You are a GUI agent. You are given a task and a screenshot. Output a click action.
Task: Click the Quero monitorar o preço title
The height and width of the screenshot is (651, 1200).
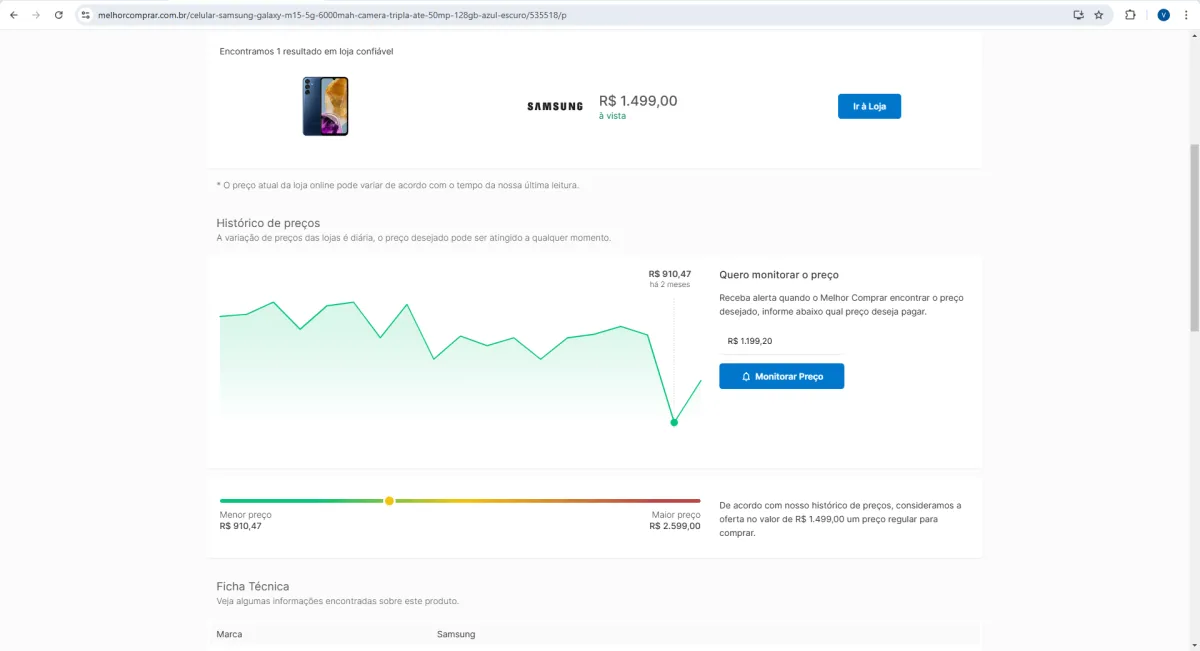(x=779, y=274)
